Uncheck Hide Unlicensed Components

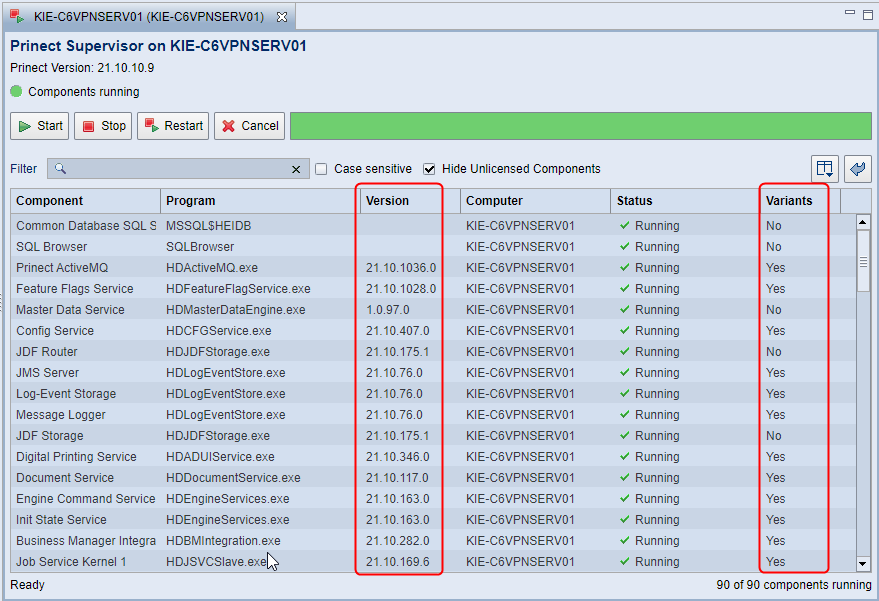pyautogui.click(x=430, y=169)
